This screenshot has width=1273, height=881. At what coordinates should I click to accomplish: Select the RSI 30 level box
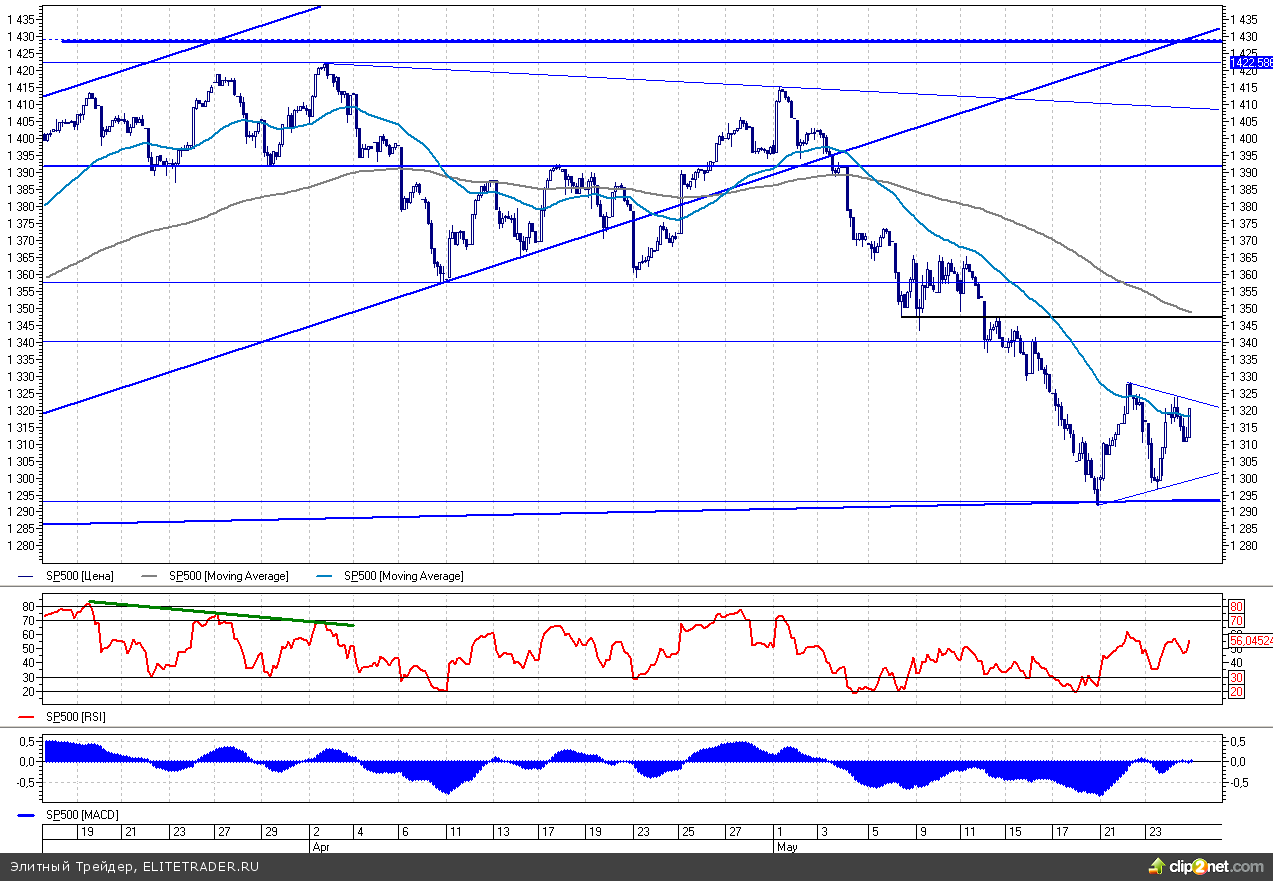(1236, 678)
